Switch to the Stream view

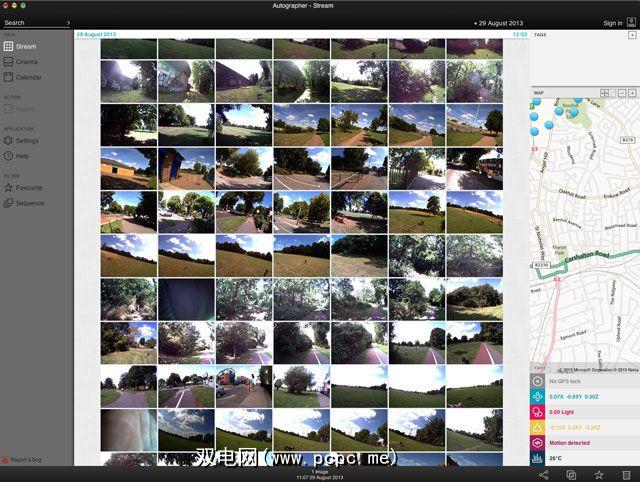[x=25, y=46]
